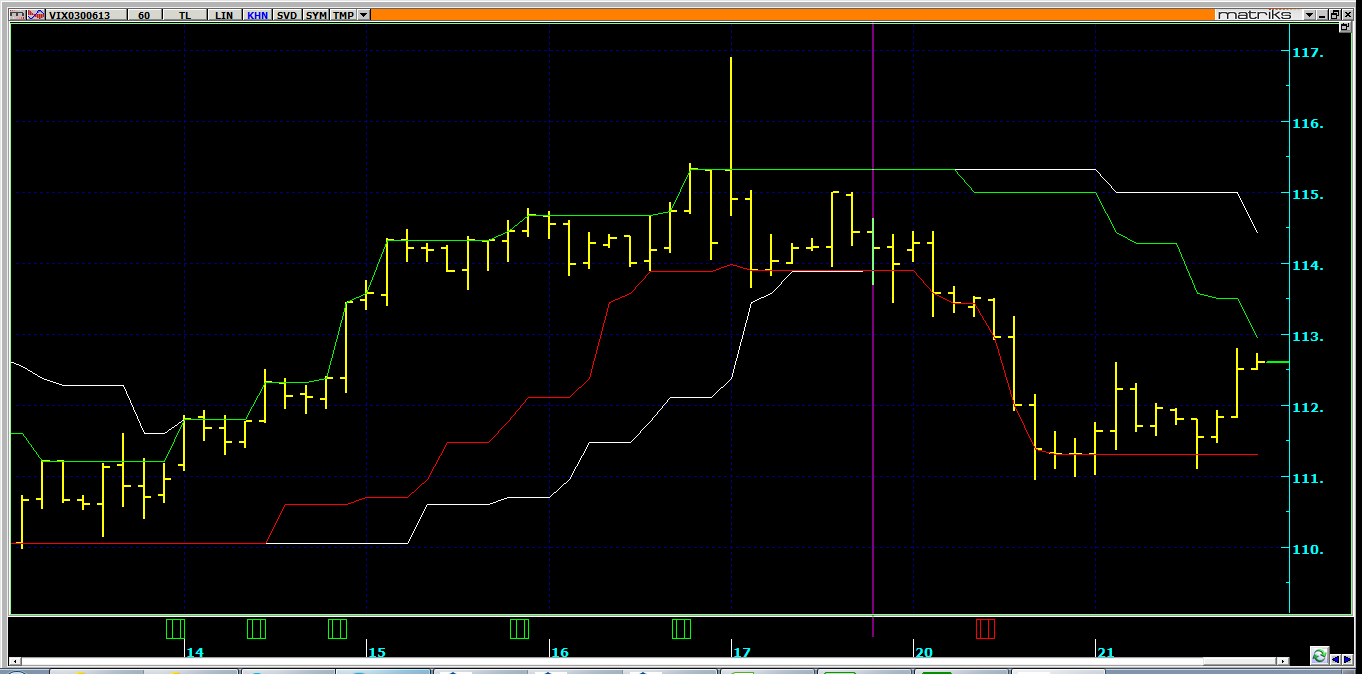Click the VIX0300613 symbol field
The image size is (1362, 674).
[x=87, y=15]
